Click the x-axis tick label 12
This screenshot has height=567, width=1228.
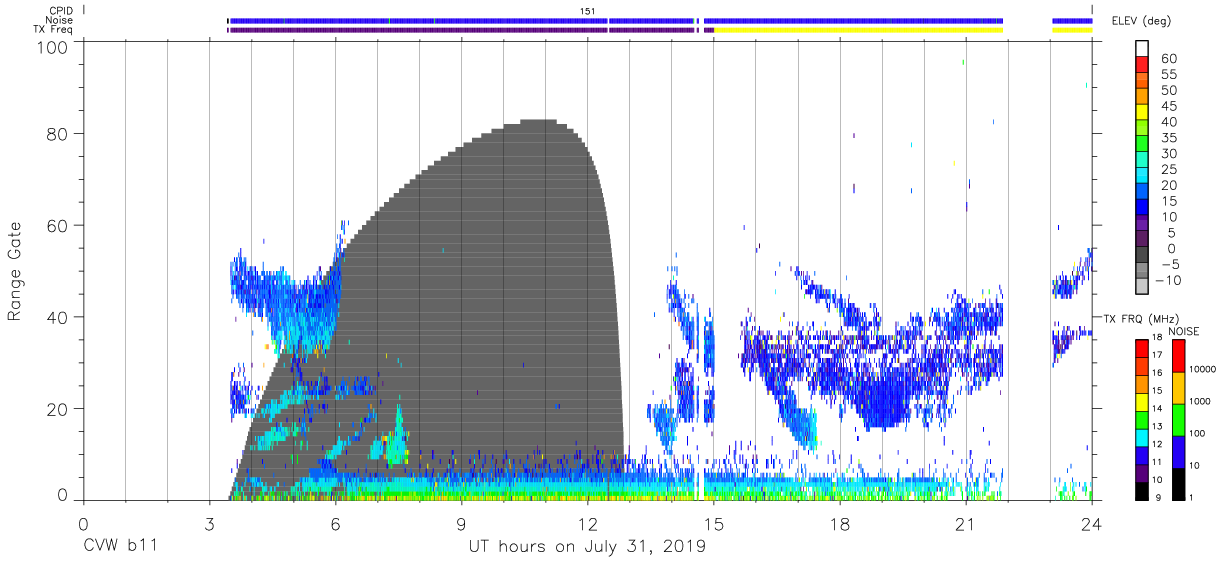[587, 523]
